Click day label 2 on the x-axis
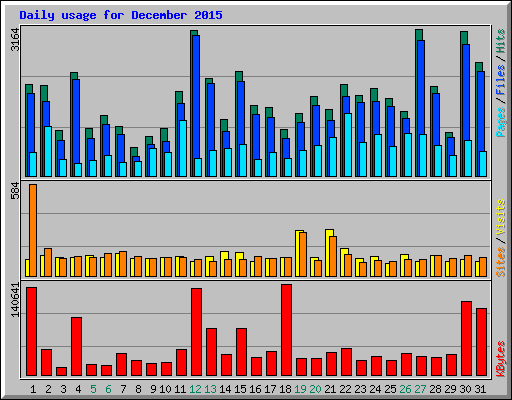 coord(48,389)
